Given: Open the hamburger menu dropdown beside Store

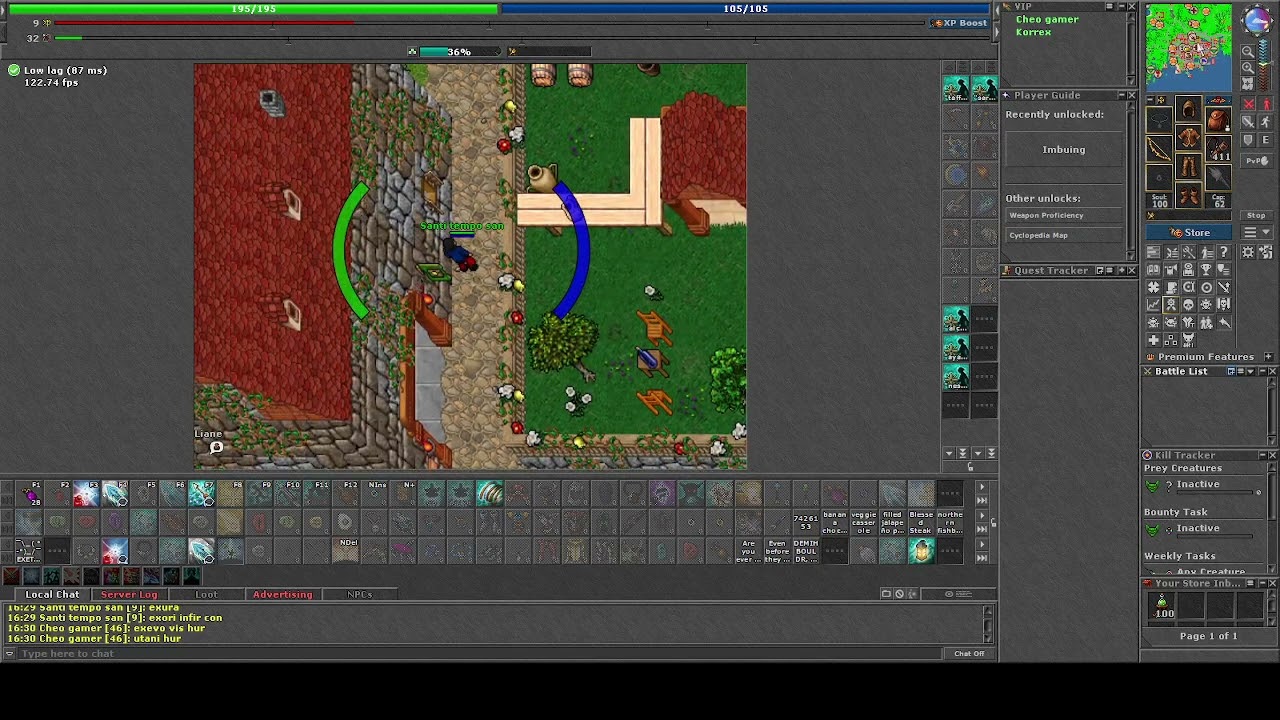Looking at the screenshot, I should [1257, 231].
